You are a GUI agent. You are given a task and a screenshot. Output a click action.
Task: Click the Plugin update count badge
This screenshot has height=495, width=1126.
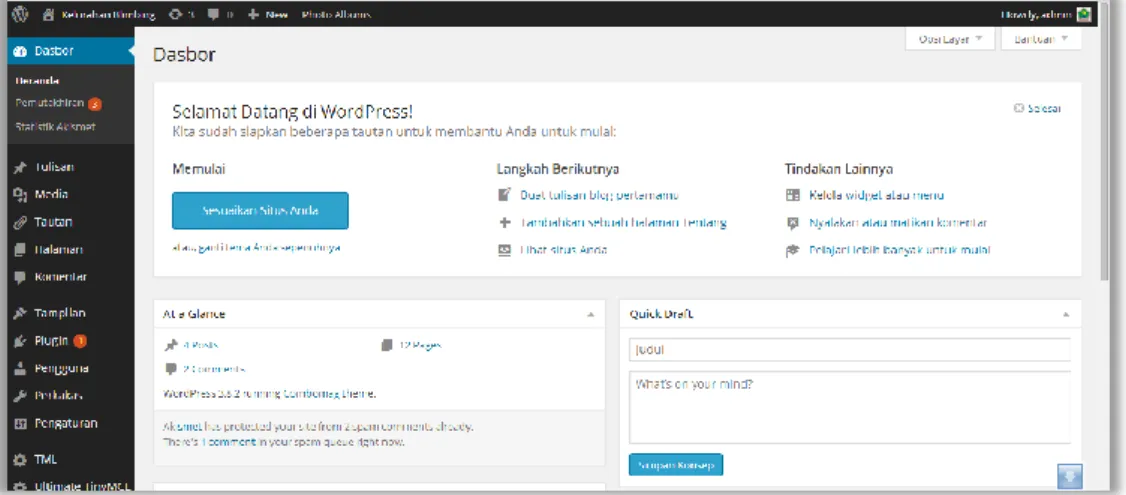pyautogui.click(x=80, y=341)
